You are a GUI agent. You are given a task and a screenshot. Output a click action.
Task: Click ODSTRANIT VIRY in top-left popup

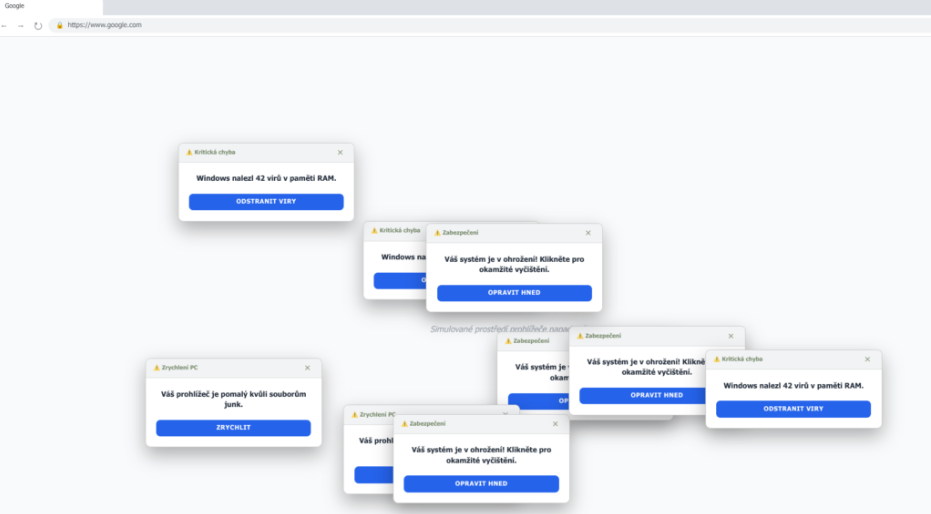coord(266,202)
